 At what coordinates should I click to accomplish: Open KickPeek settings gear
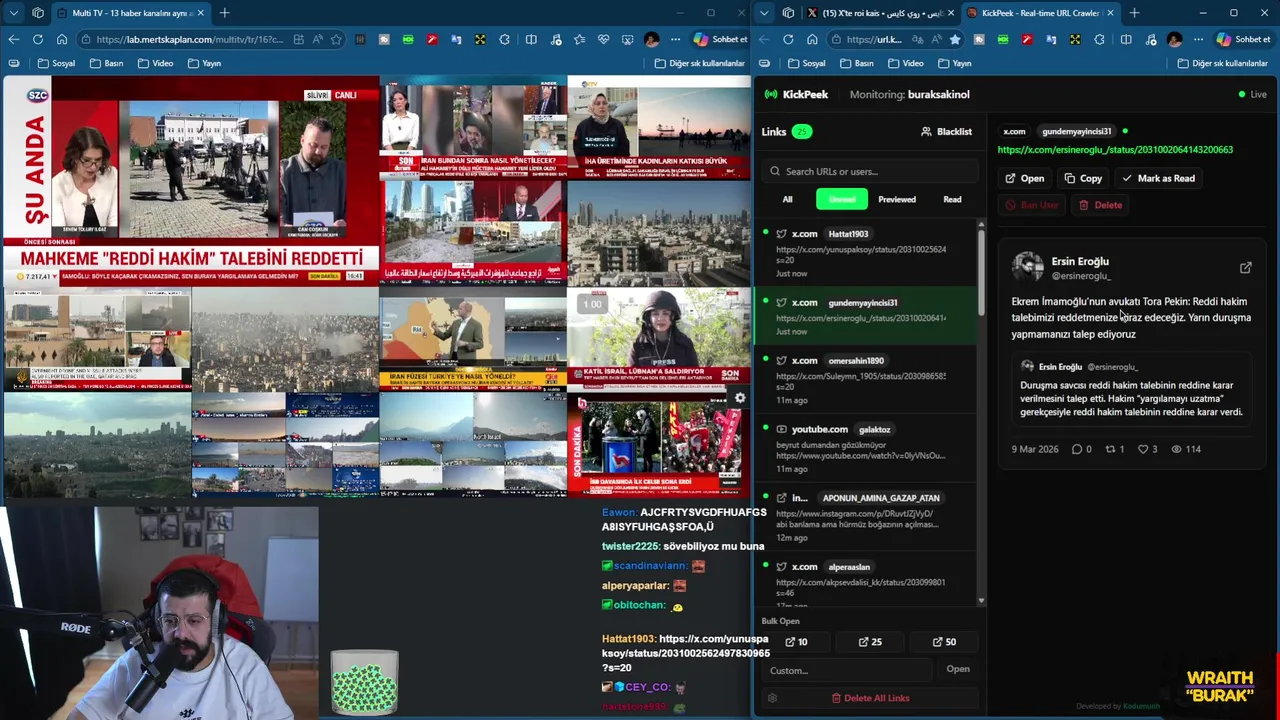[772, 698]
